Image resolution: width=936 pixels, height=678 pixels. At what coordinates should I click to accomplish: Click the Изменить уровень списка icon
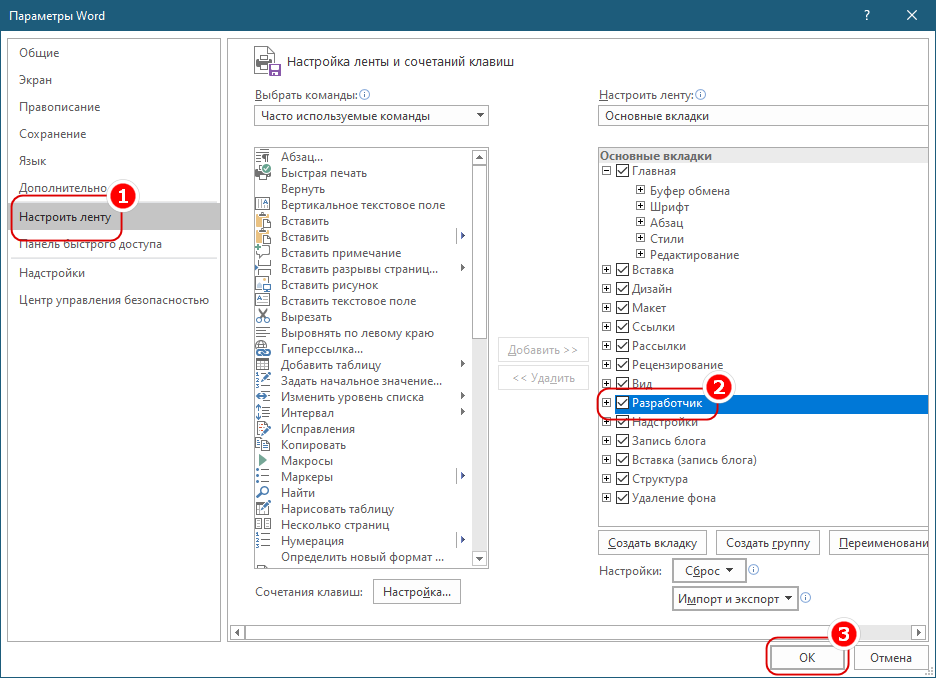263,397
